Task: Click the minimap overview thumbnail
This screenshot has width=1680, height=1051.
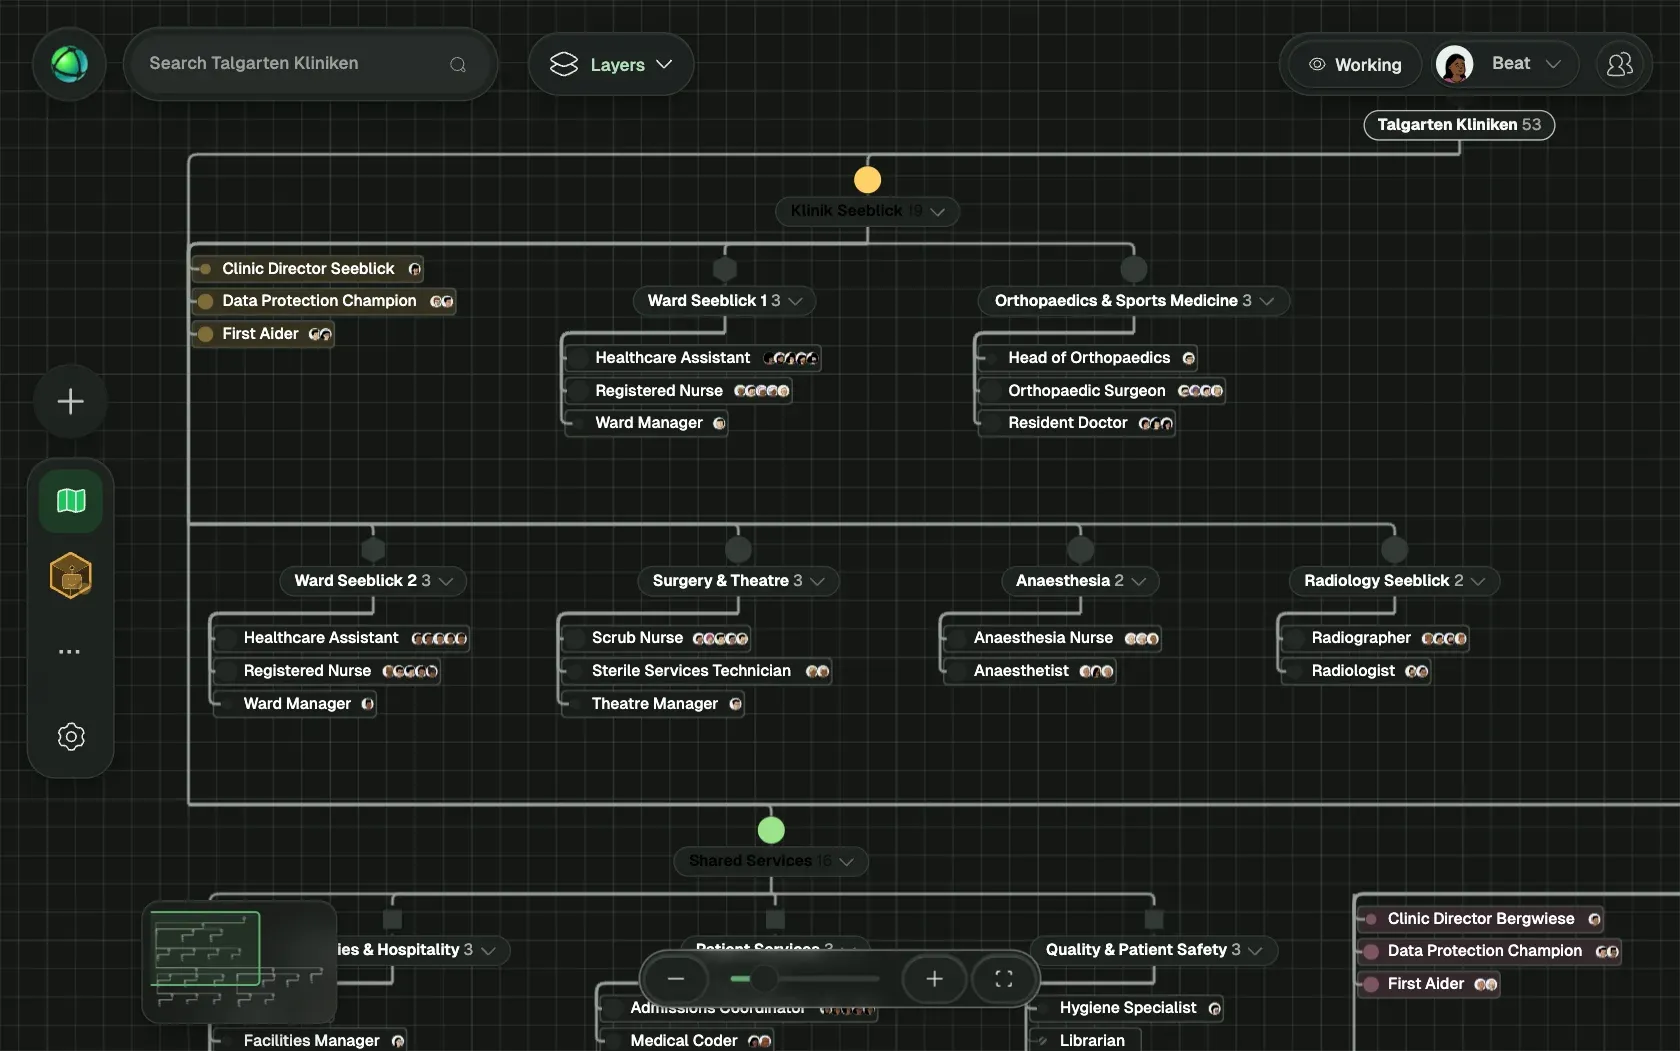Action: [x=239, y=962]
